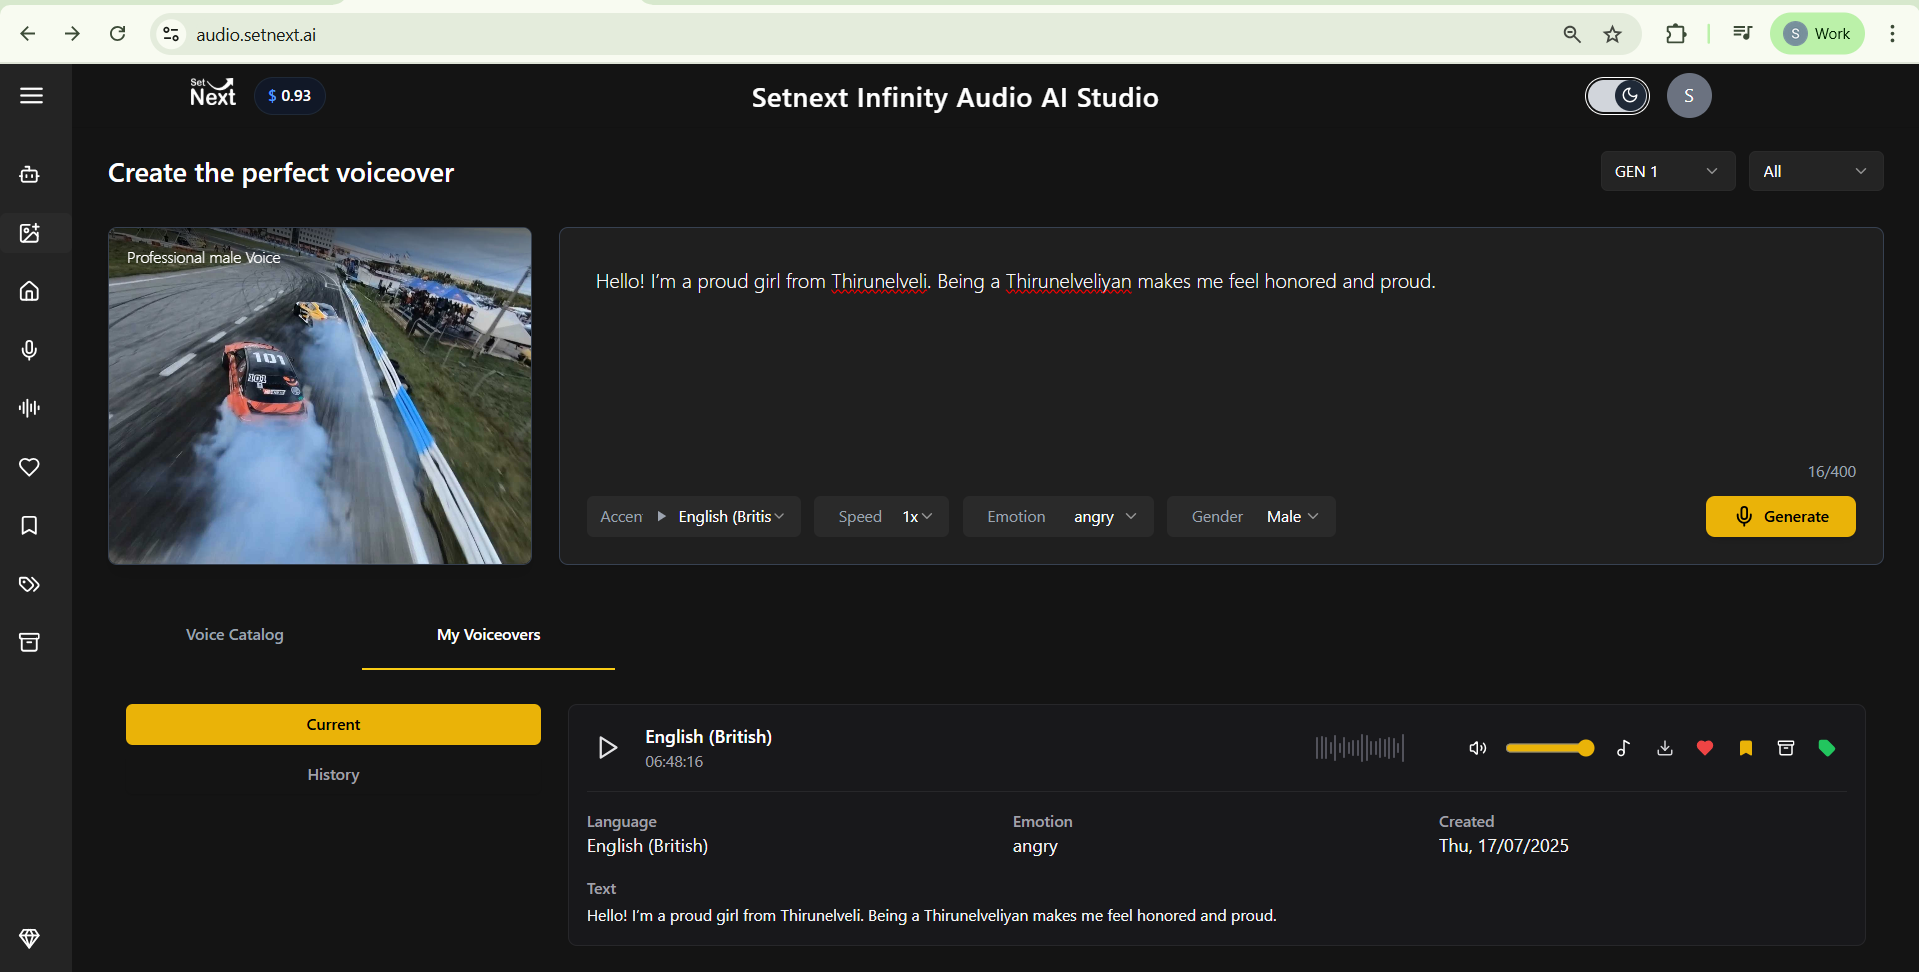Open the hamburger sidebar menu
1919x972 pixels.
(32, 96)
